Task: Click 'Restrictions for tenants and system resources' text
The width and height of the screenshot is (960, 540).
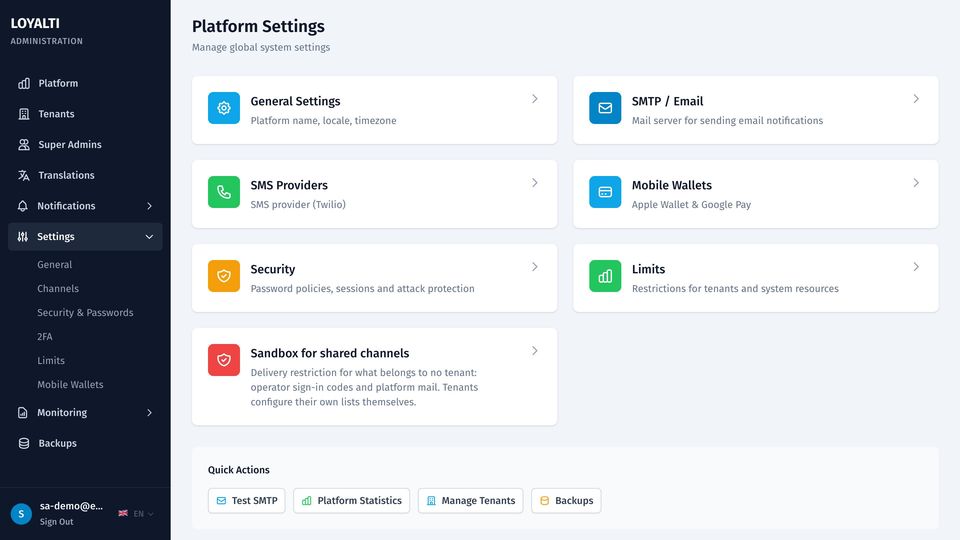Action: click(735, 288)
